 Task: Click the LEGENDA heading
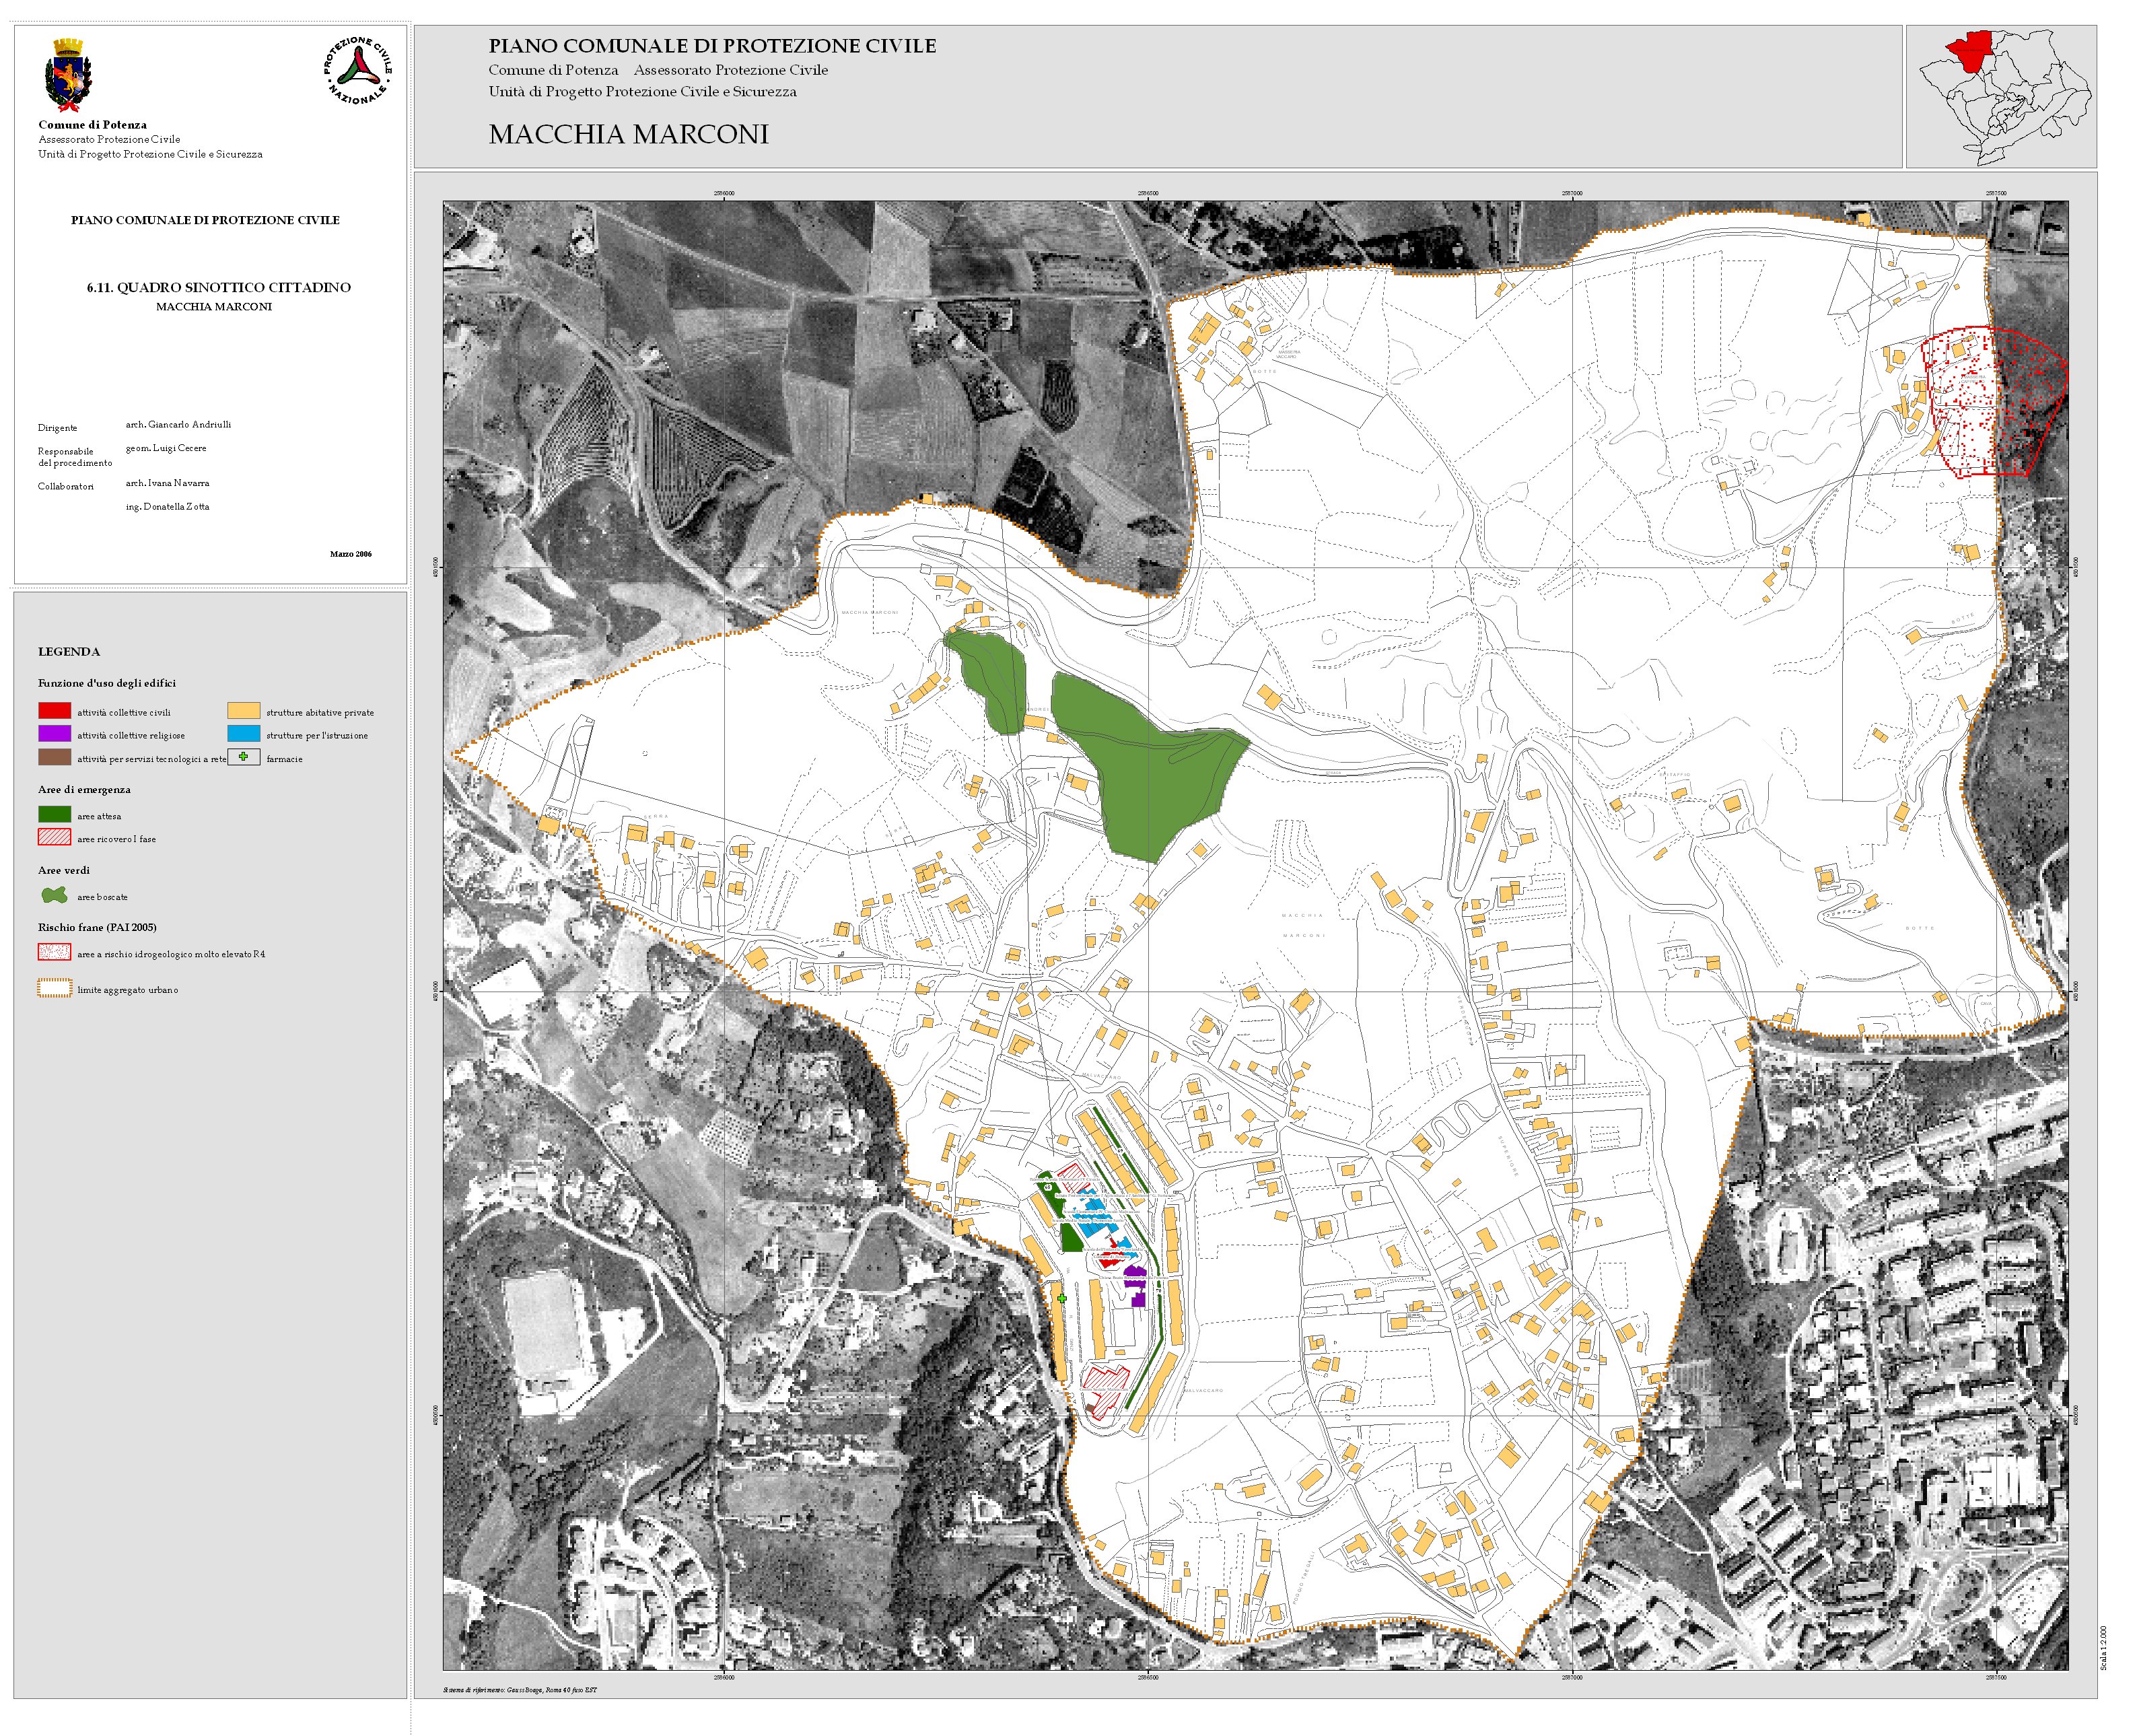[x=69, y=652]
